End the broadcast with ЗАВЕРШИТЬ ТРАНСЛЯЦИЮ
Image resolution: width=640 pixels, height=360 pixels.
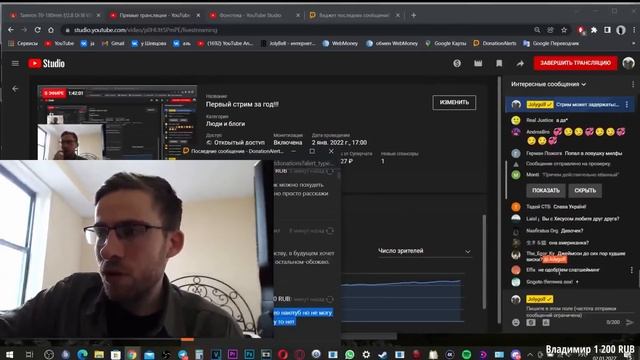point(576,63)
